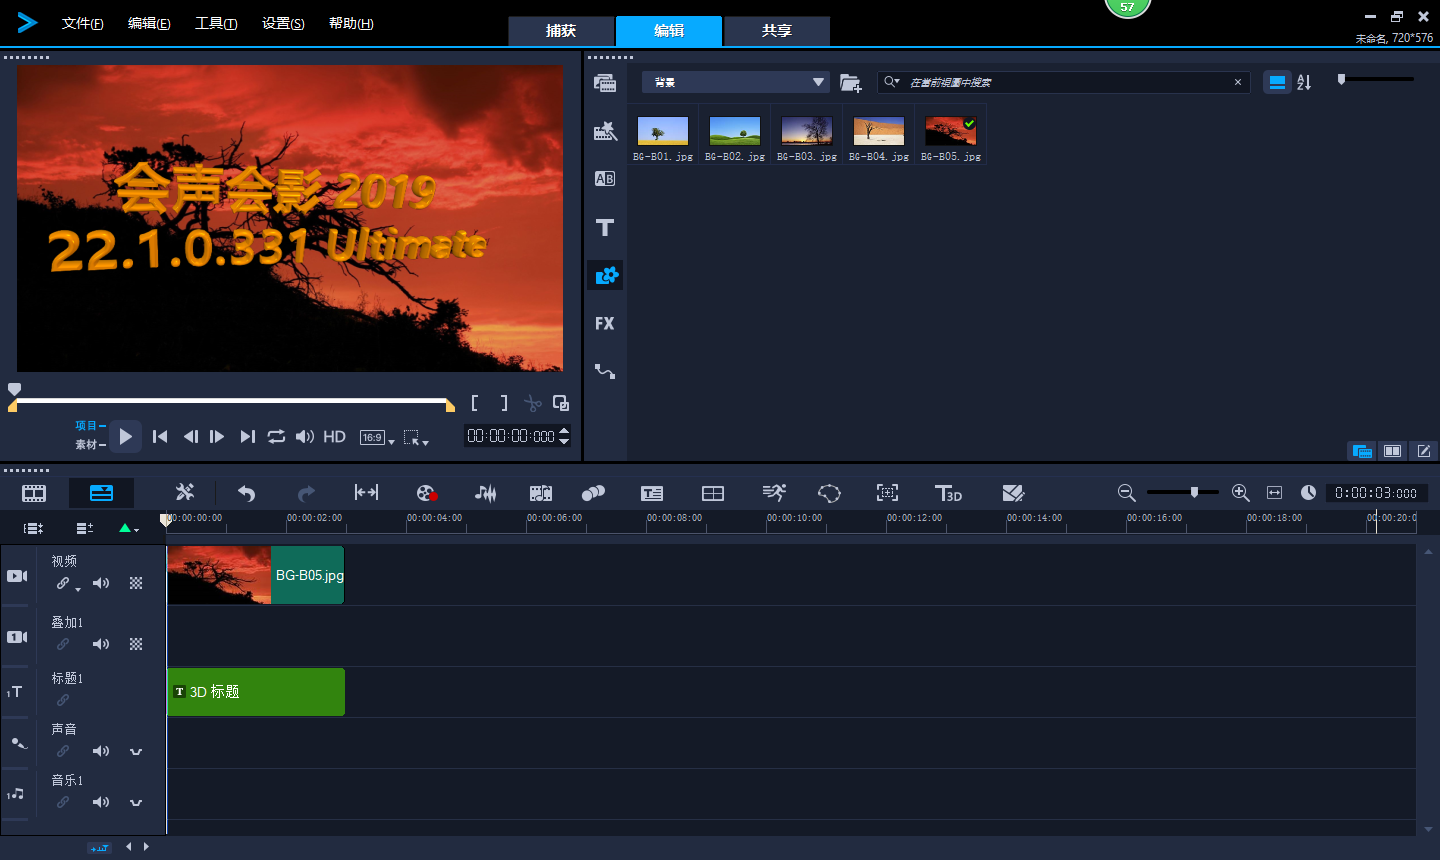Open the subtitle editor
The image size is (1440, 860).
point(652,493)
